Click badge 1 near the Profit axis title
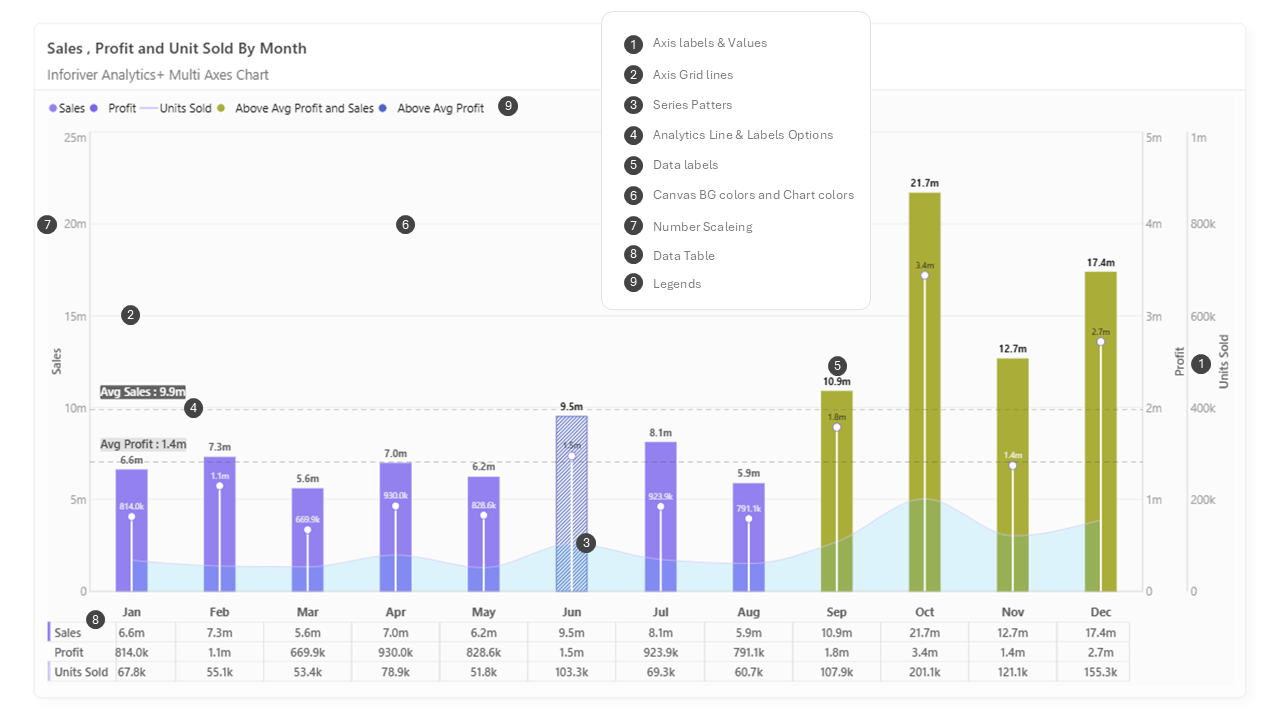 click(x=1201, y=364)
